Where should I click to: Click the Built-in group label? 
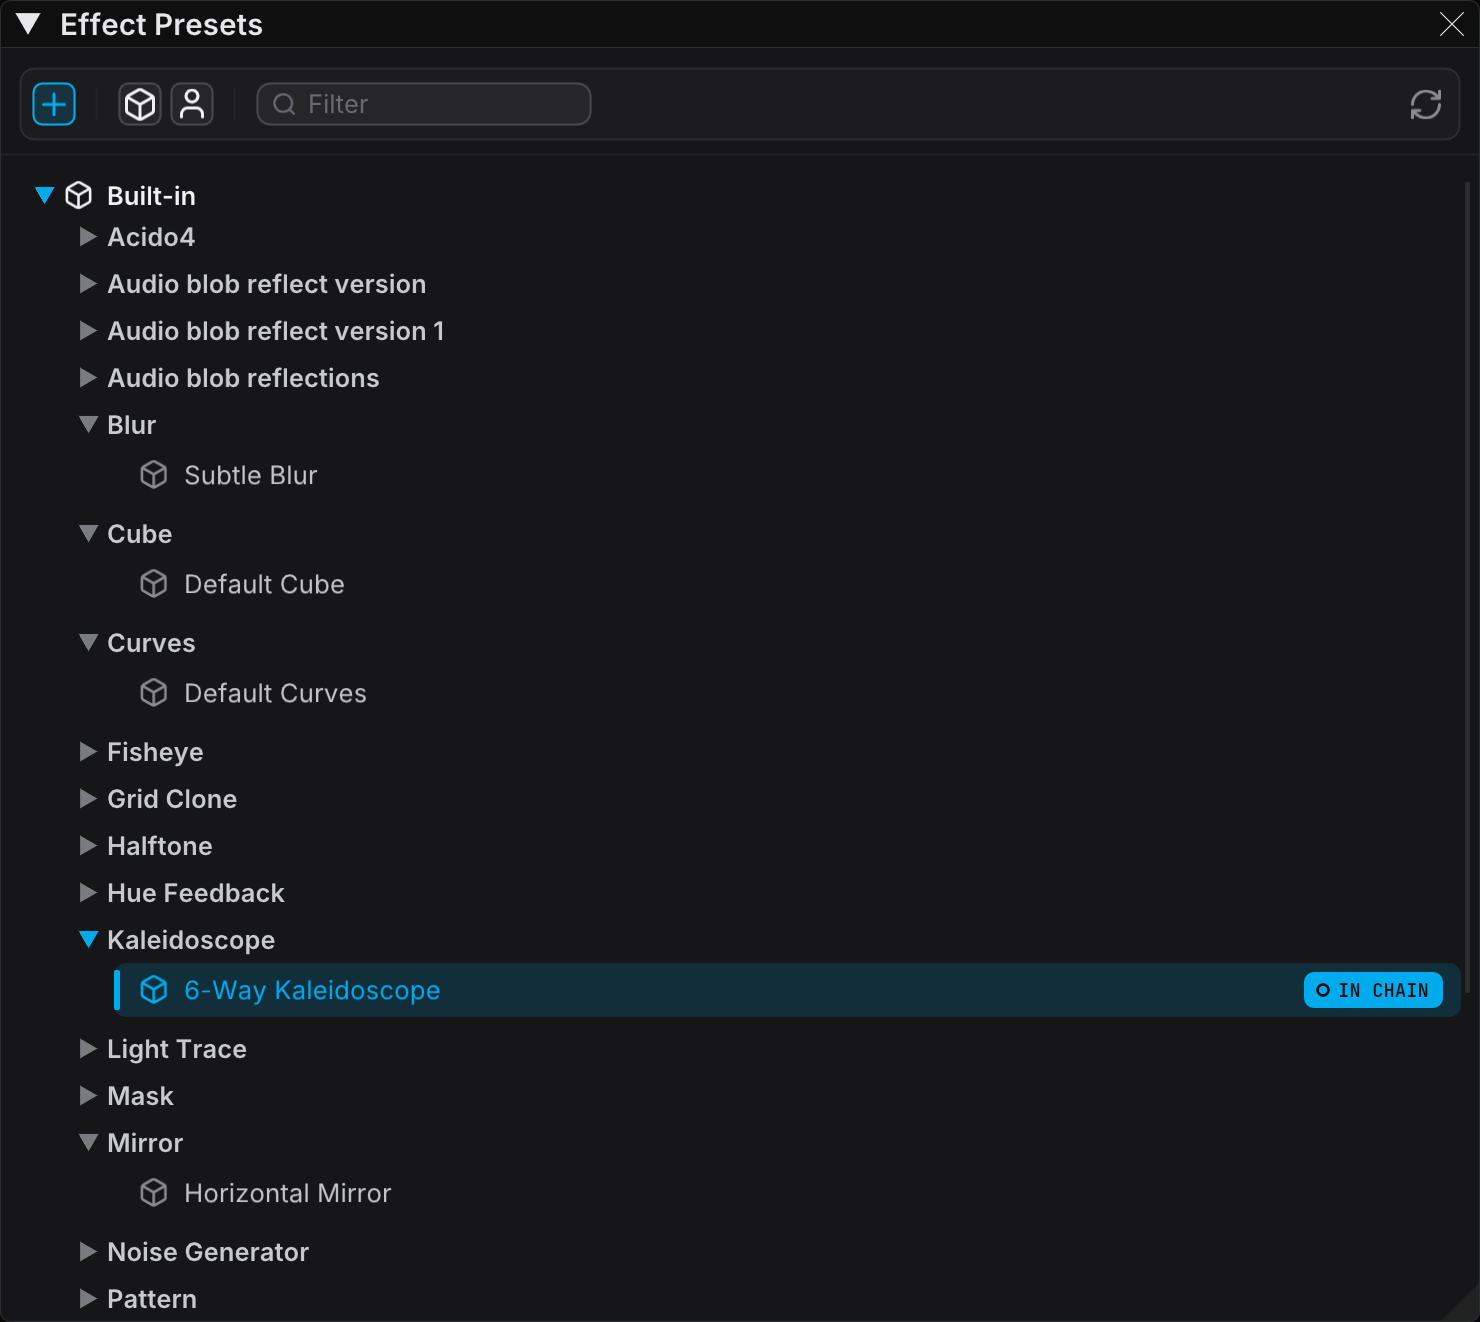tap(151, 196)
